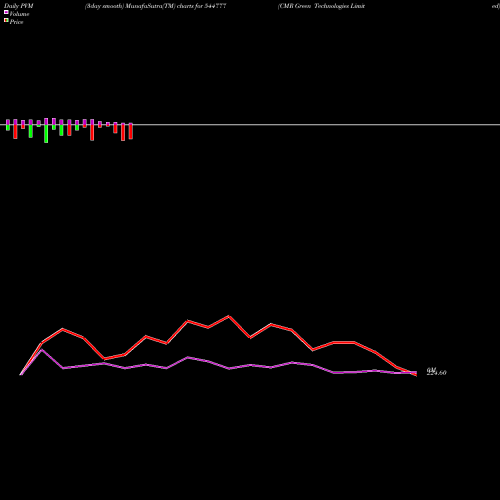Click the 224.60 end value label
500x500 pixels.
pos(437,373)
